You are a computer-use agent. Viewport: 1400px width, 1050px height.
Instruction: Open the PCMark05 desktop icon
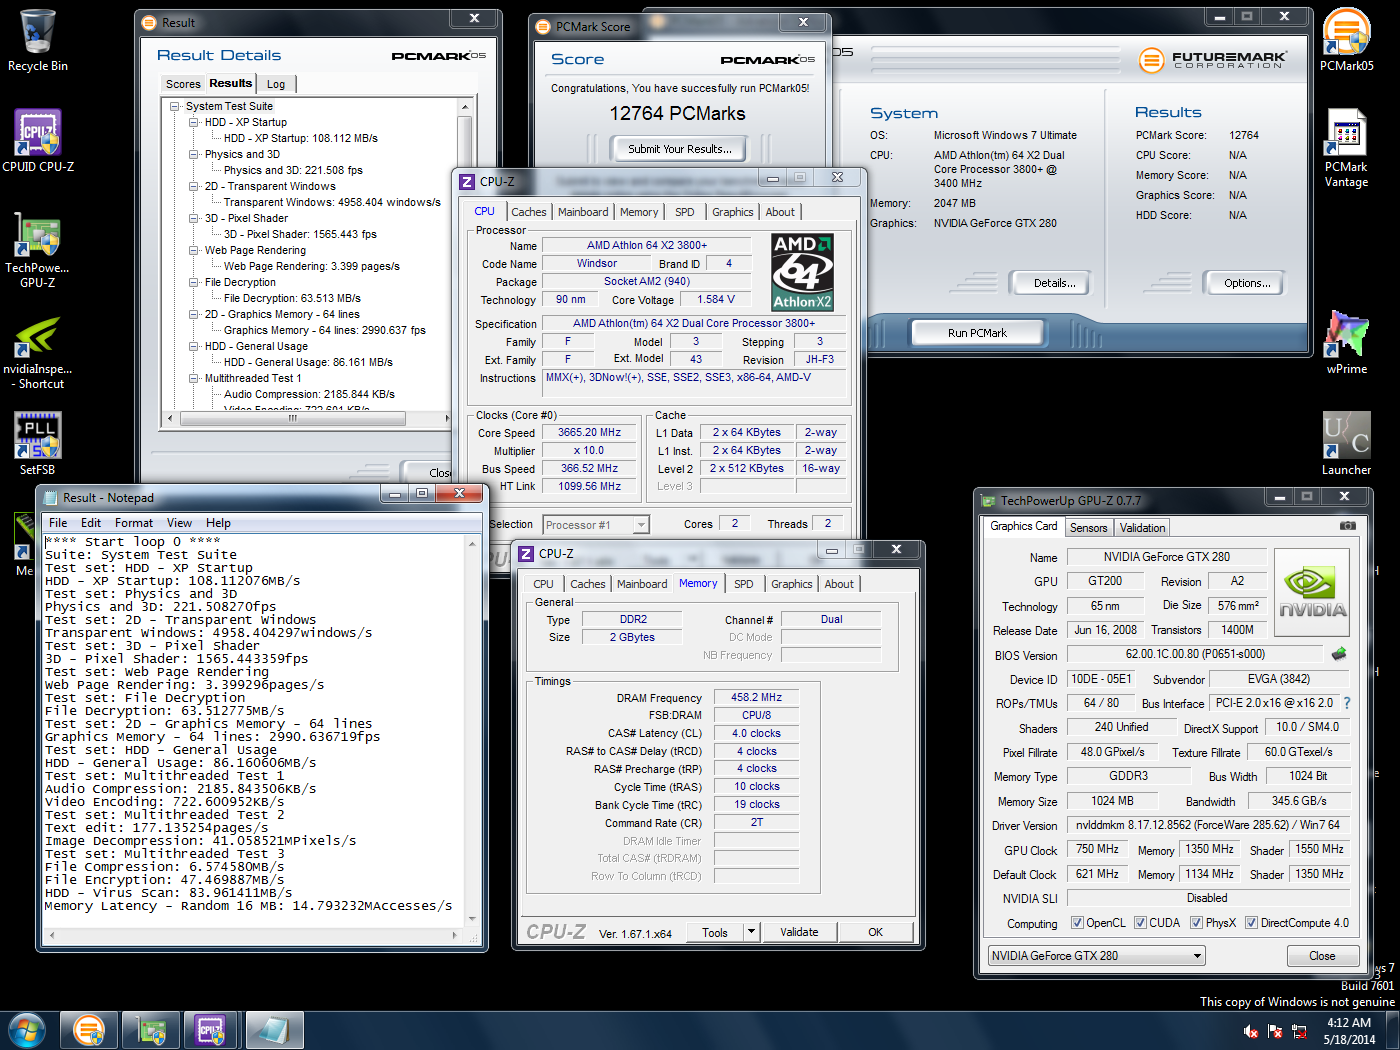click(x=1346, y=40)
